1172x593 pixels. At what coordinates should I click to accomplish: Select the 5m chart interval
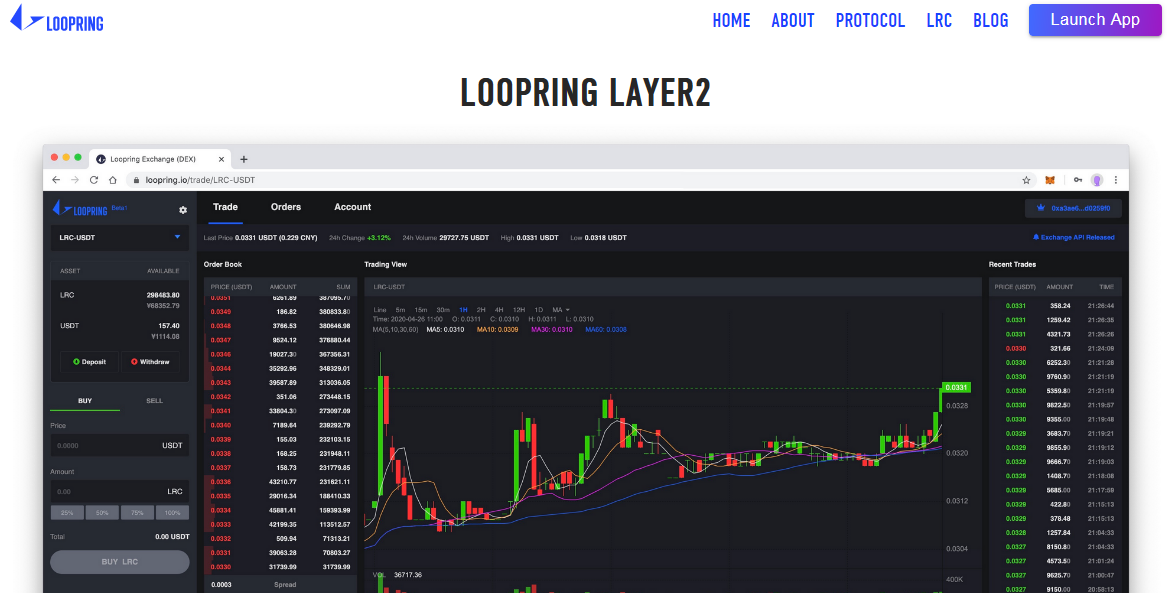click(401, 310)
